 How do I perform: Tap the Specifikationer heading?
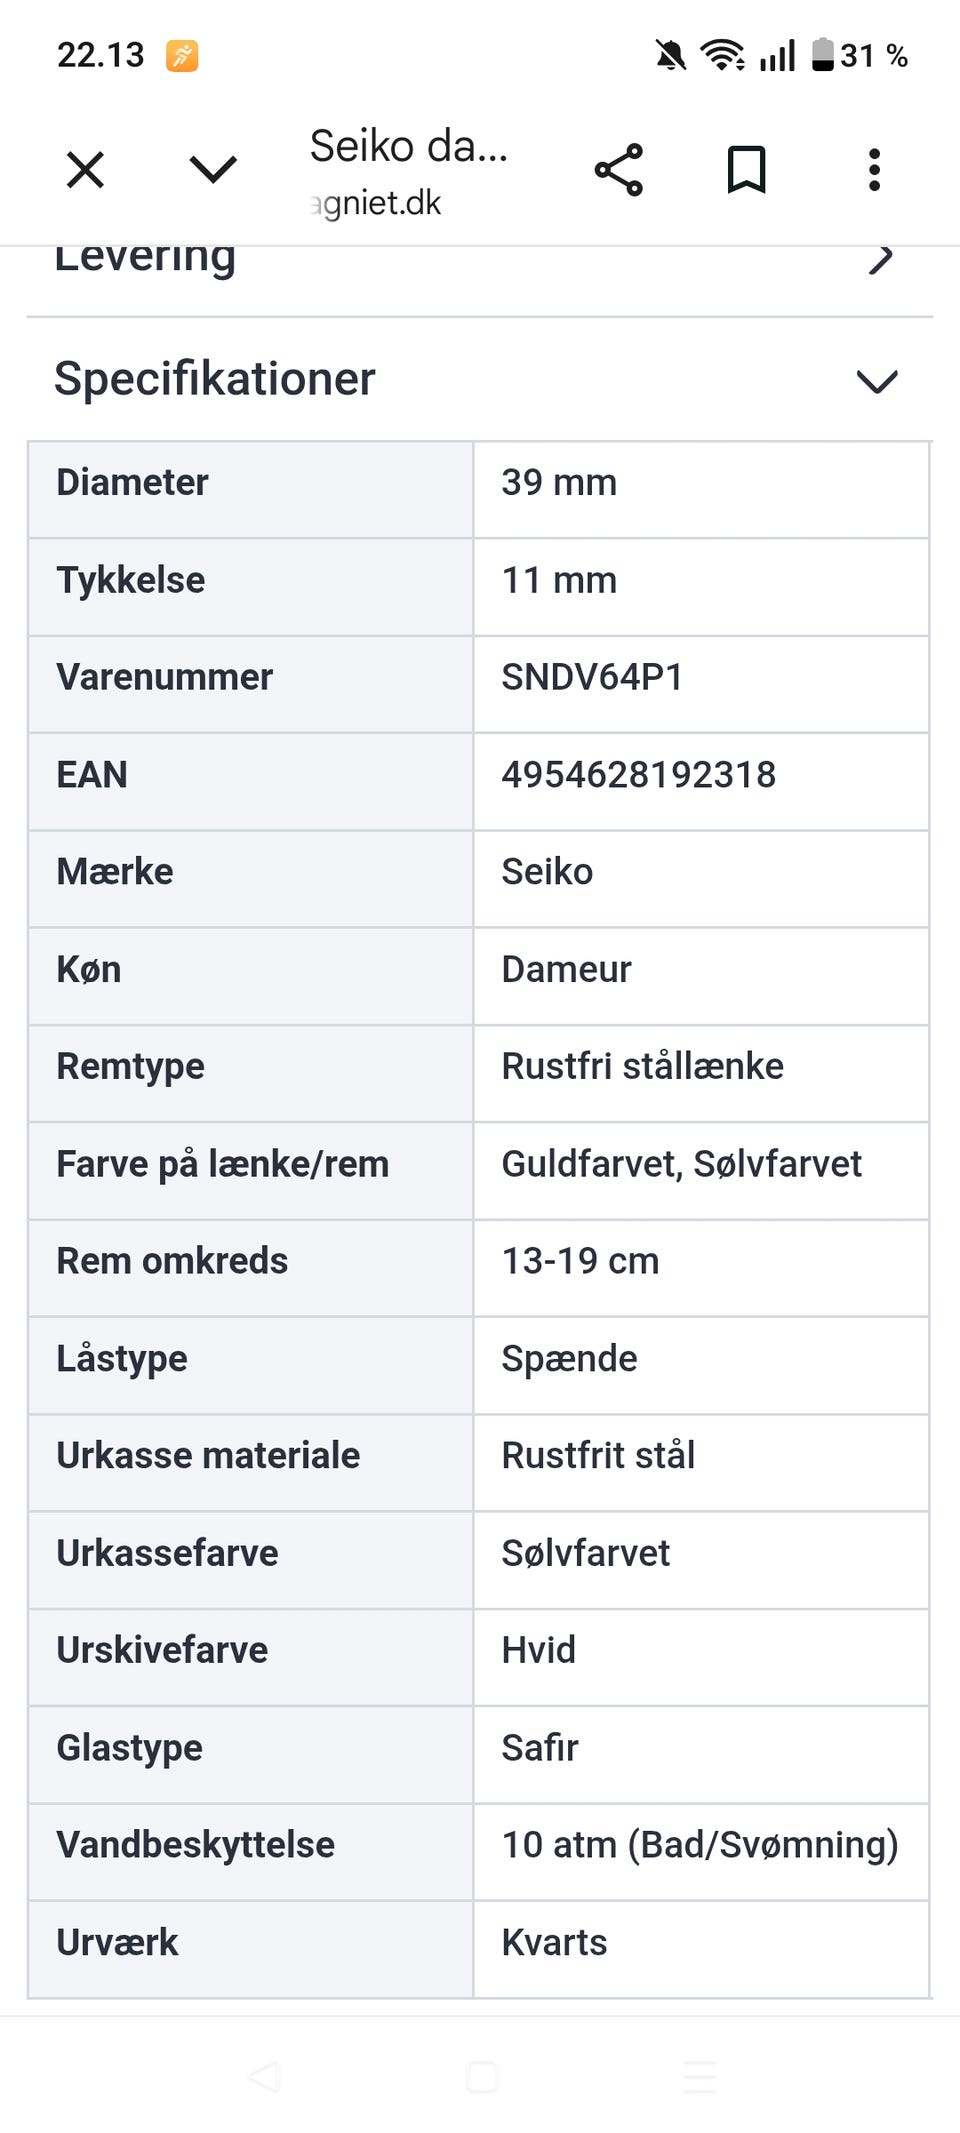tap(215, 379)
